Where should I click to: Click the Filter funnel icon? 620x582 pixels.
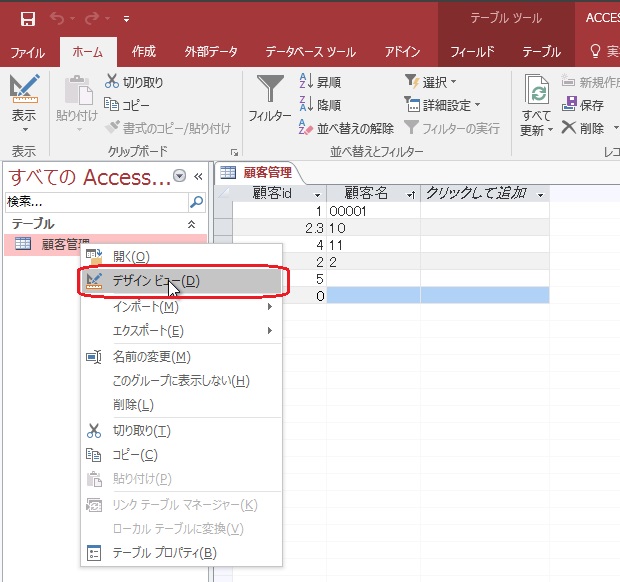[x=269, y=92]
